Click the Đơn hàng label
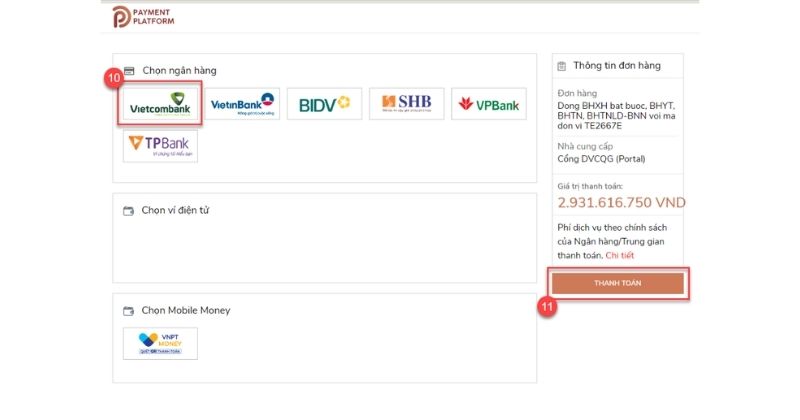This screenshot has width=800, height=420. click(577, 93)
